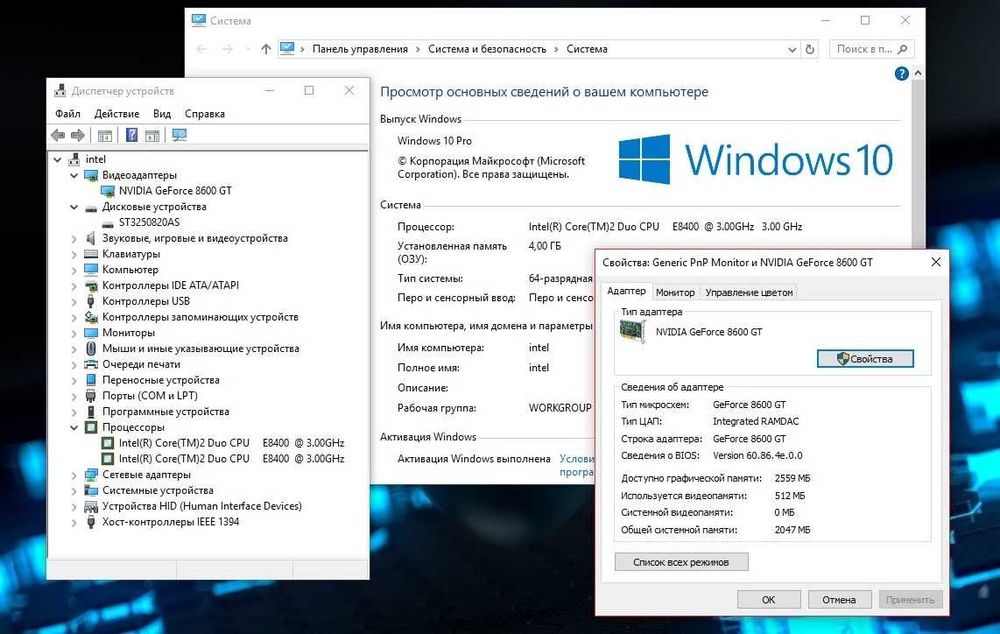This screenshot has height=634, width=1000.
Task: Click the search magnifier in System window
Action: pyautogui.click(x=902, y=49)
